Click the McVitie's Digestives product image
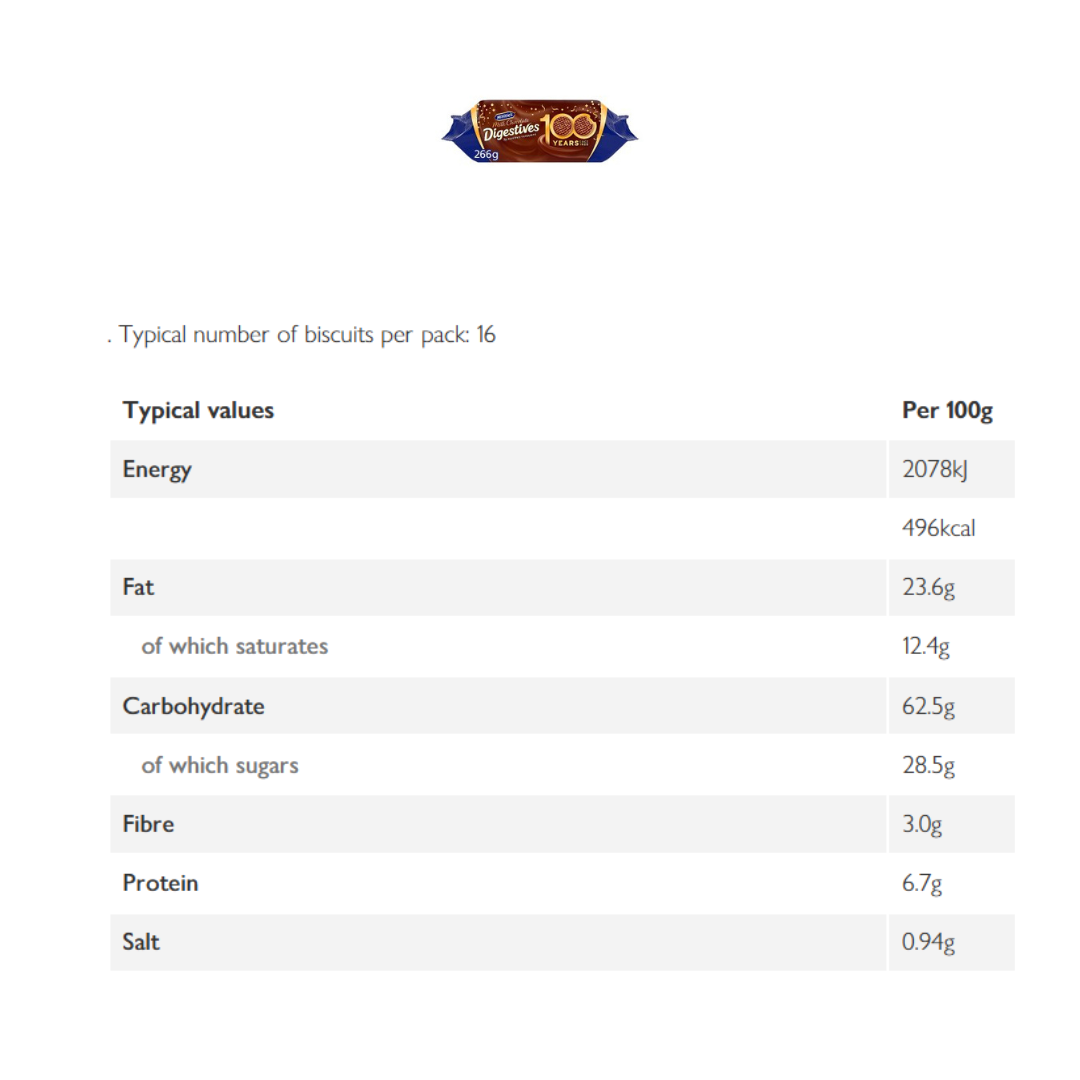1080x1080 pixels. (539, 131)
